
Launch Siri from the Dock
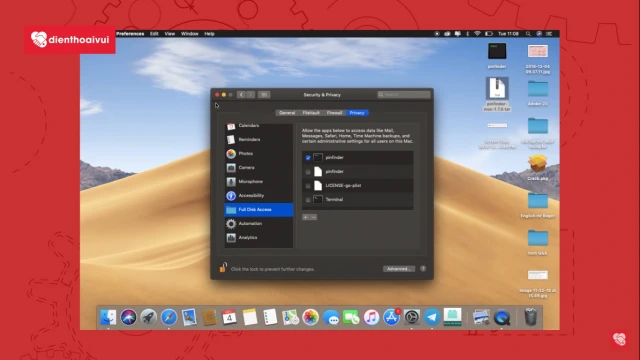pyautogui.click(x=128, y=317)
